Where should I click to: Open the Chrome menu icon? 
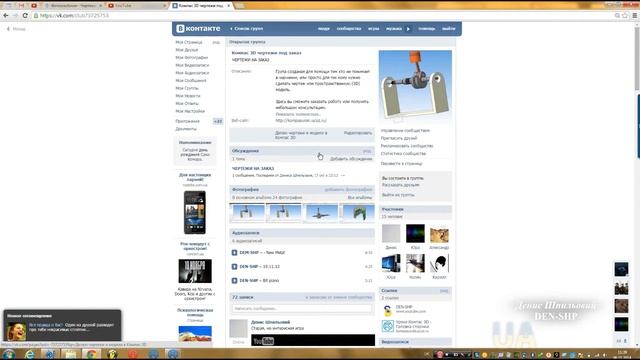[634, 16]
